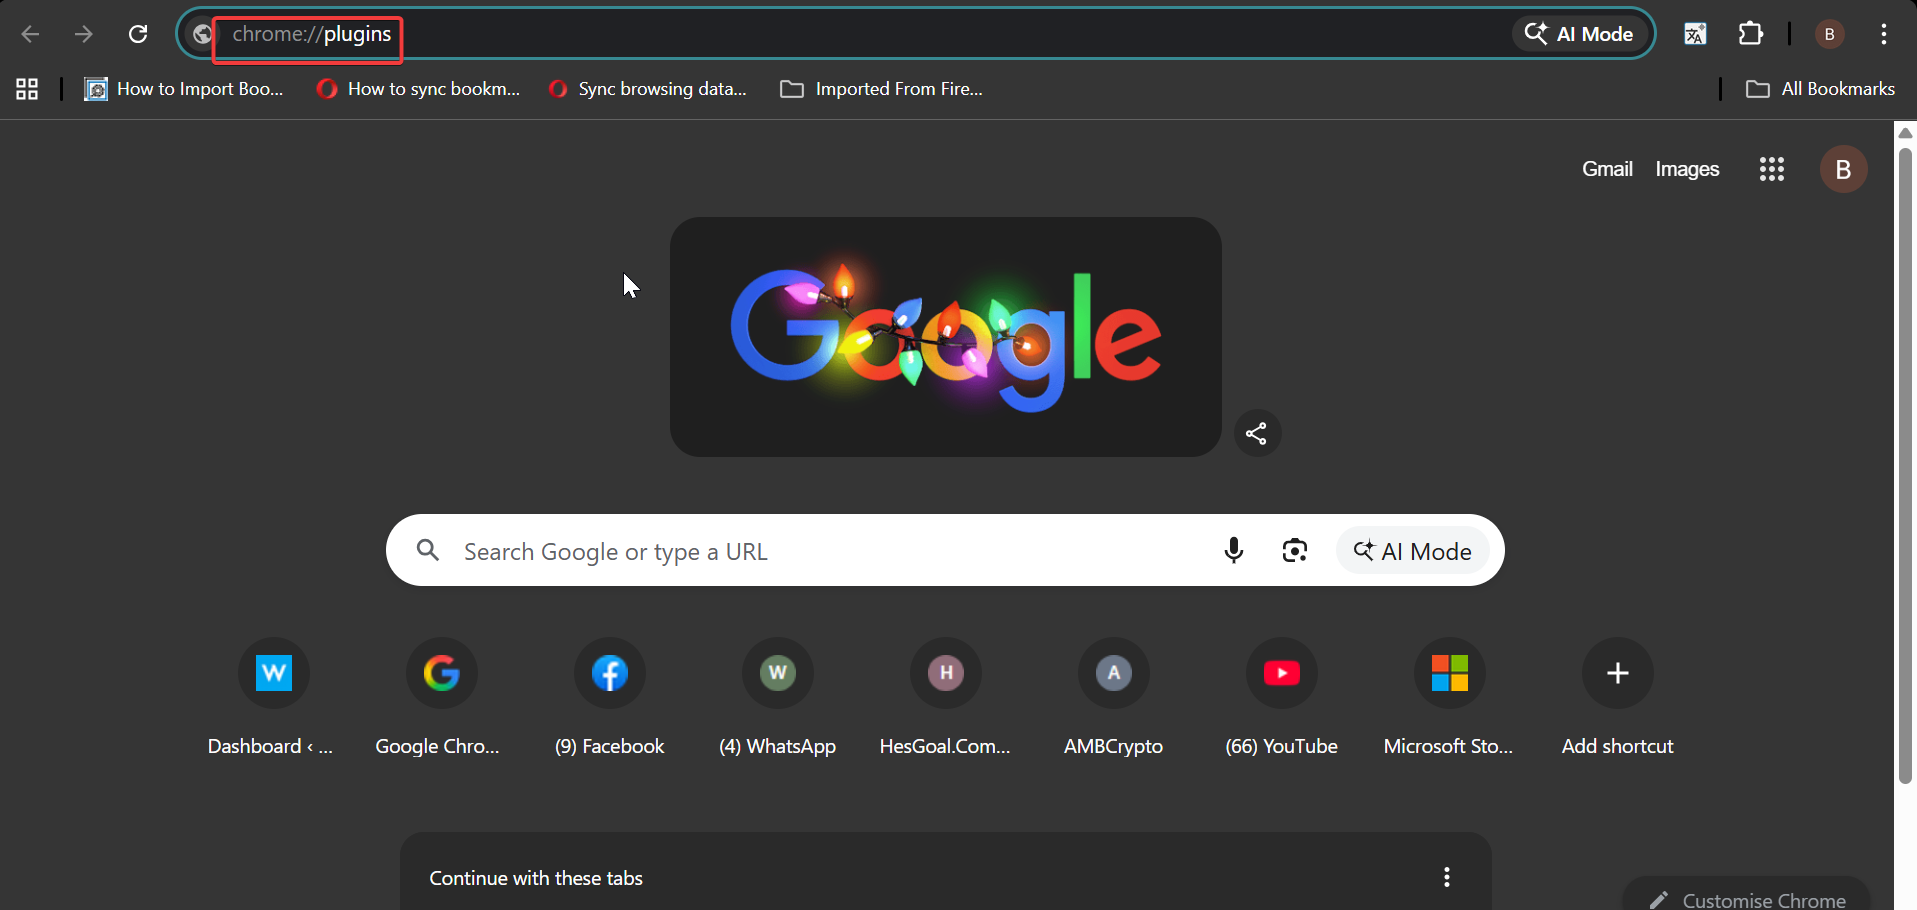Image resolution: width=1917 pixels, height=910 pixels.
Task: Open the HesGoal.Com shortcut tile
Action: pos(945,697)
